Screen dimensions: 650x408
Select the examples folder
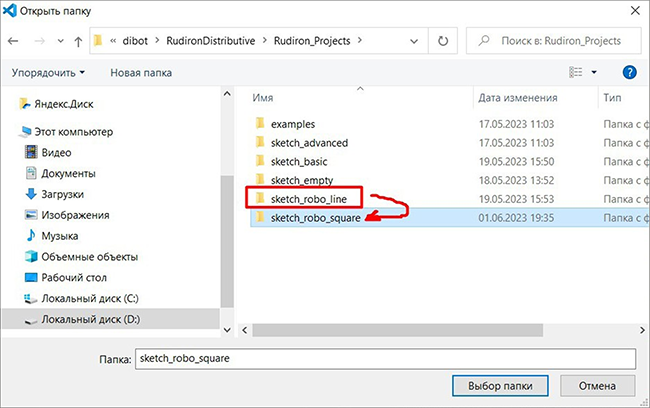click(293, 124)
